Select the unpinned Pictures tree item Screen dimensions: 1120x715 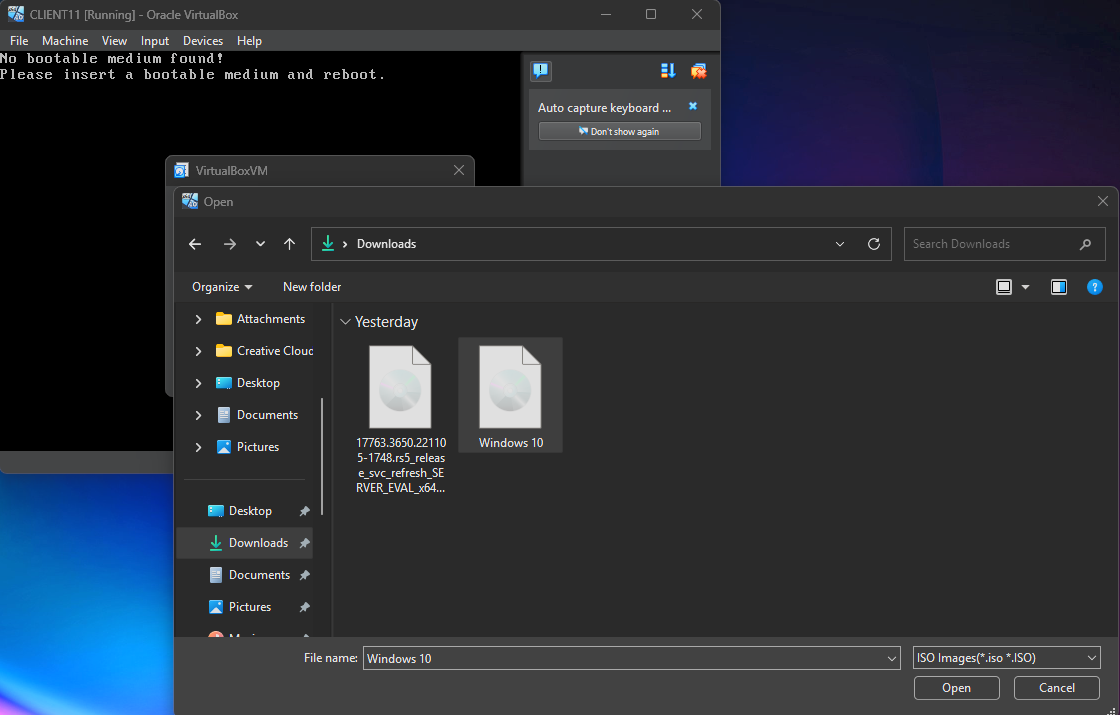pyautogui.click(x=248, y=447)
